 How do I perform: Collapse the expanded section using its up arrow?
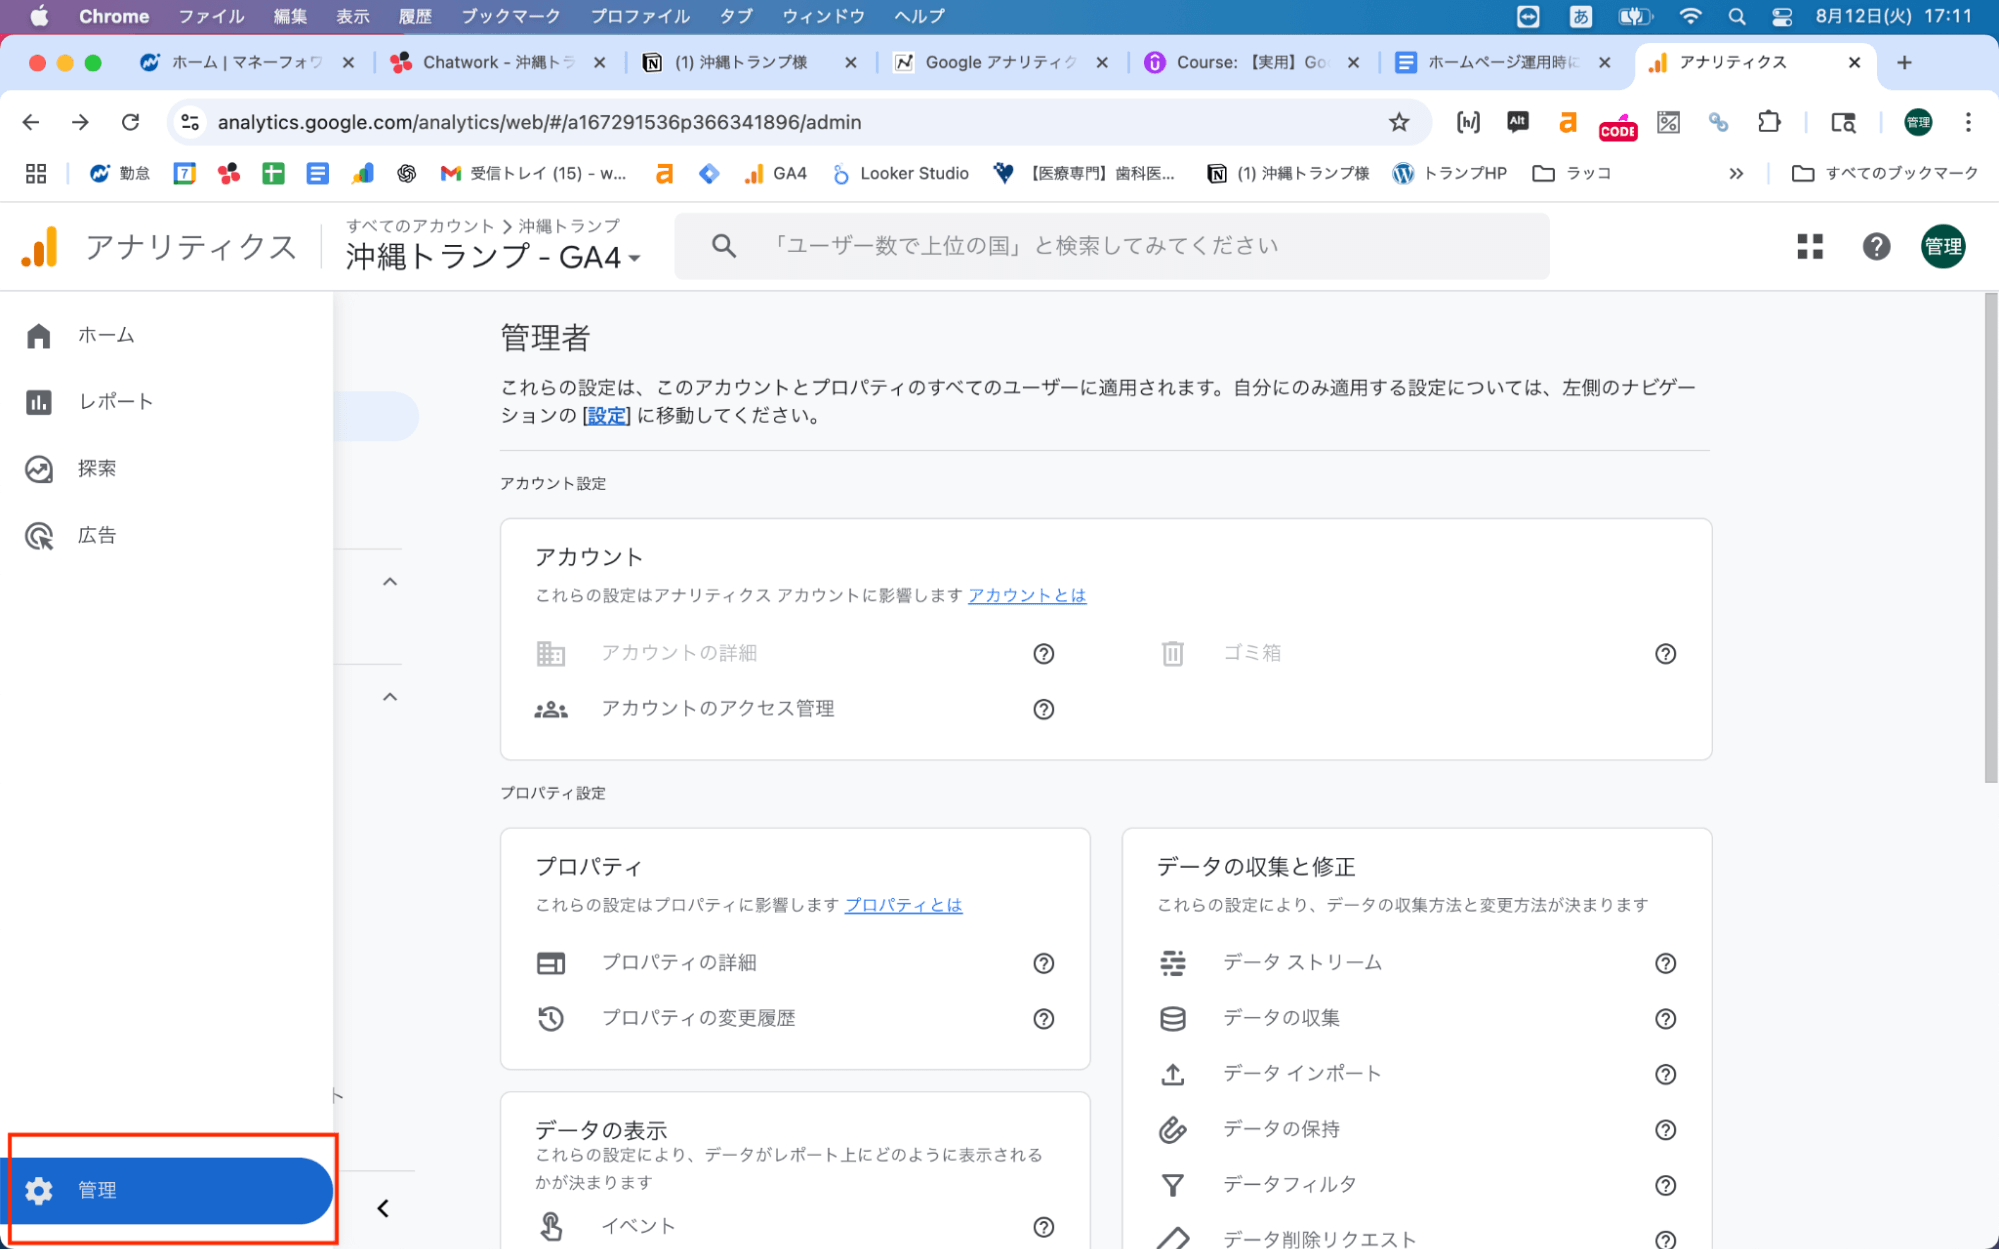[x=391, y=581]
